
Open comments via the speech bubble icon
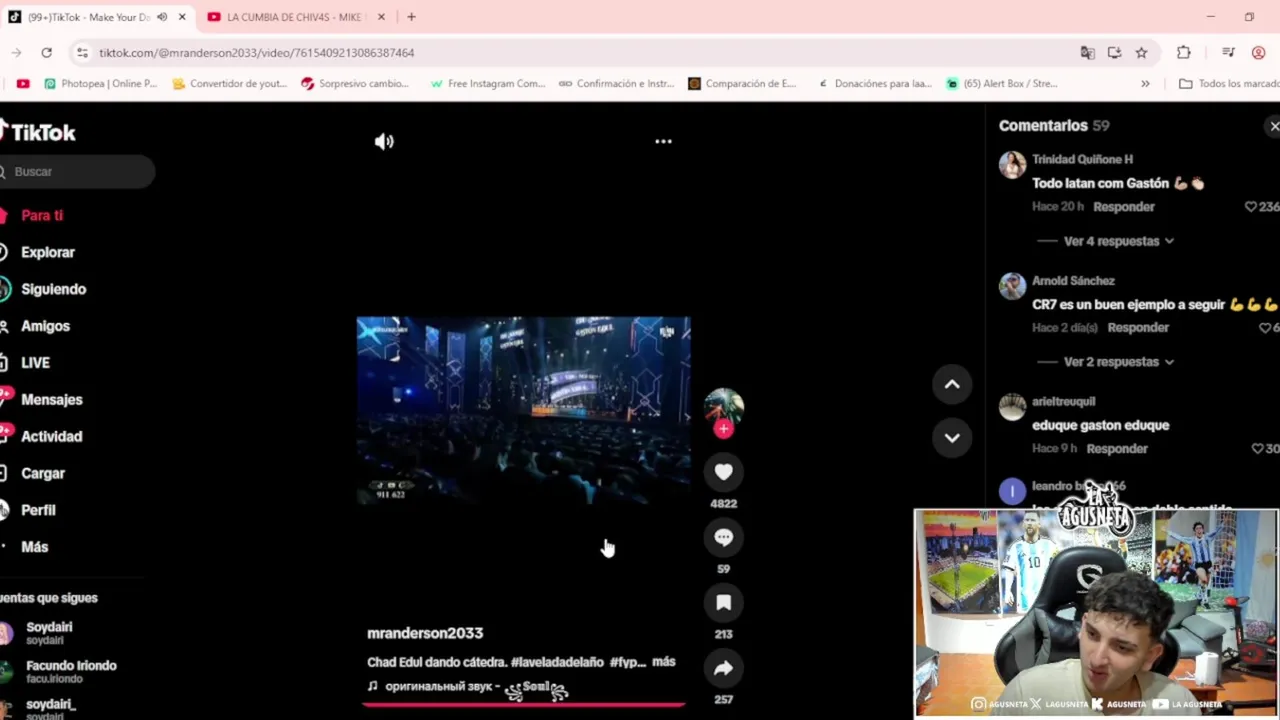click(723, 537)
